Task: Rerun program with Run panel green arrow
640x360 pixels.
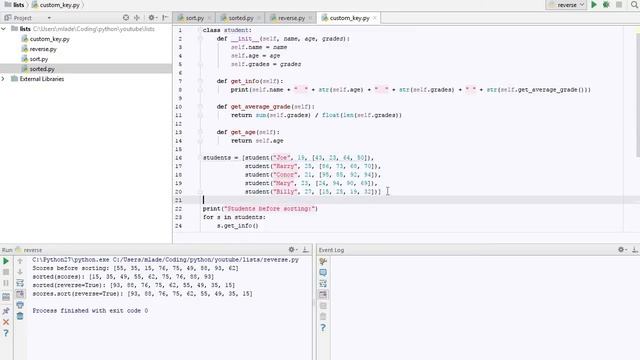Action: coord(6,261)
